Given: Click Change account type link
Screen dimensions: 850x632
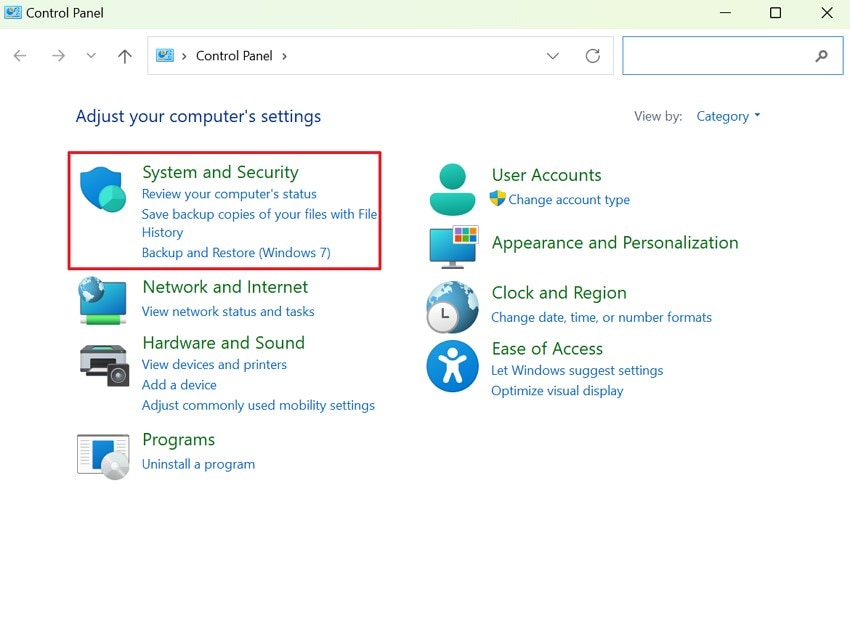Looking at the screenshot, I should (x=569, y=199).
